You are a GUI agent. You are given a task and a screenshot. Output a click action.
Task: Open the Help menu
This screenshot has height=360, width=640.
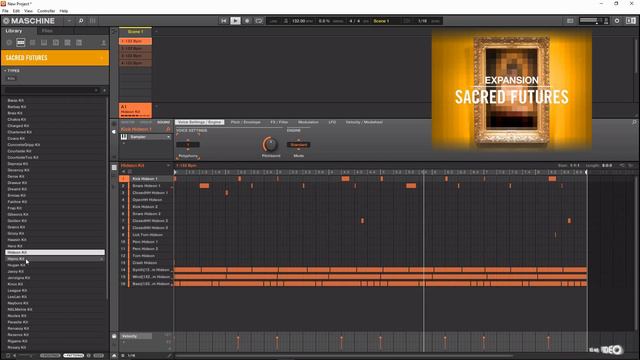click(64, 11)
